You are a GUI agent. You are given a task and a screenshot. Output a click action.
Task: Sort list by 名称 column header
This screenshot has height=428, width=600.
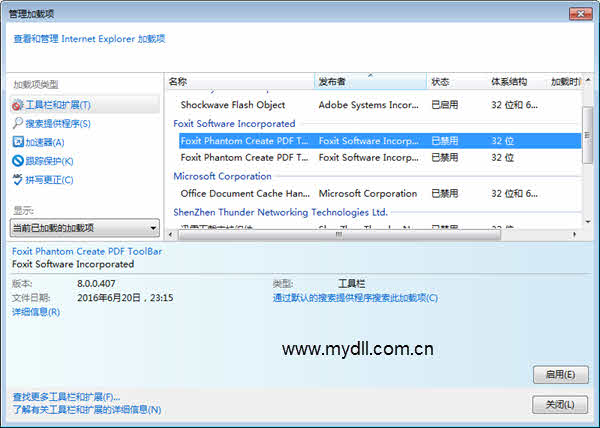240,81
